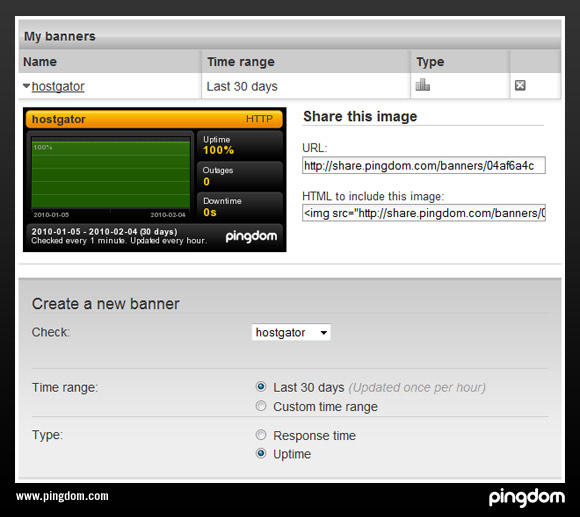This screenshot has width=580, height=517.
Task: Click the bar chart type icon
Action: pos(422,85)
